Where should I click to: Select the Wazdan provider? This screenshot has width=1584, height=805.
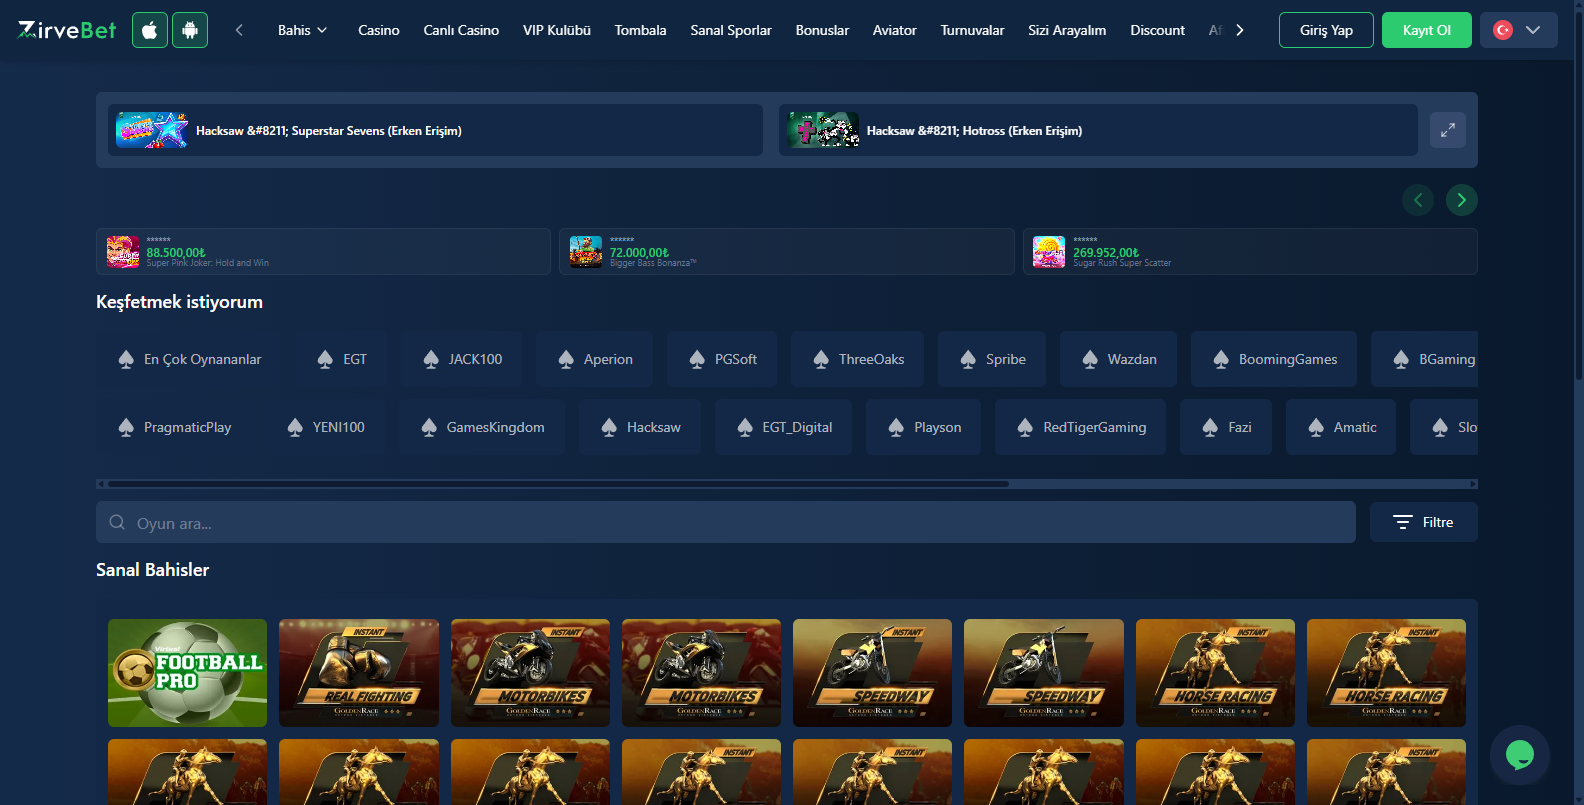(x=1119, y=359)
